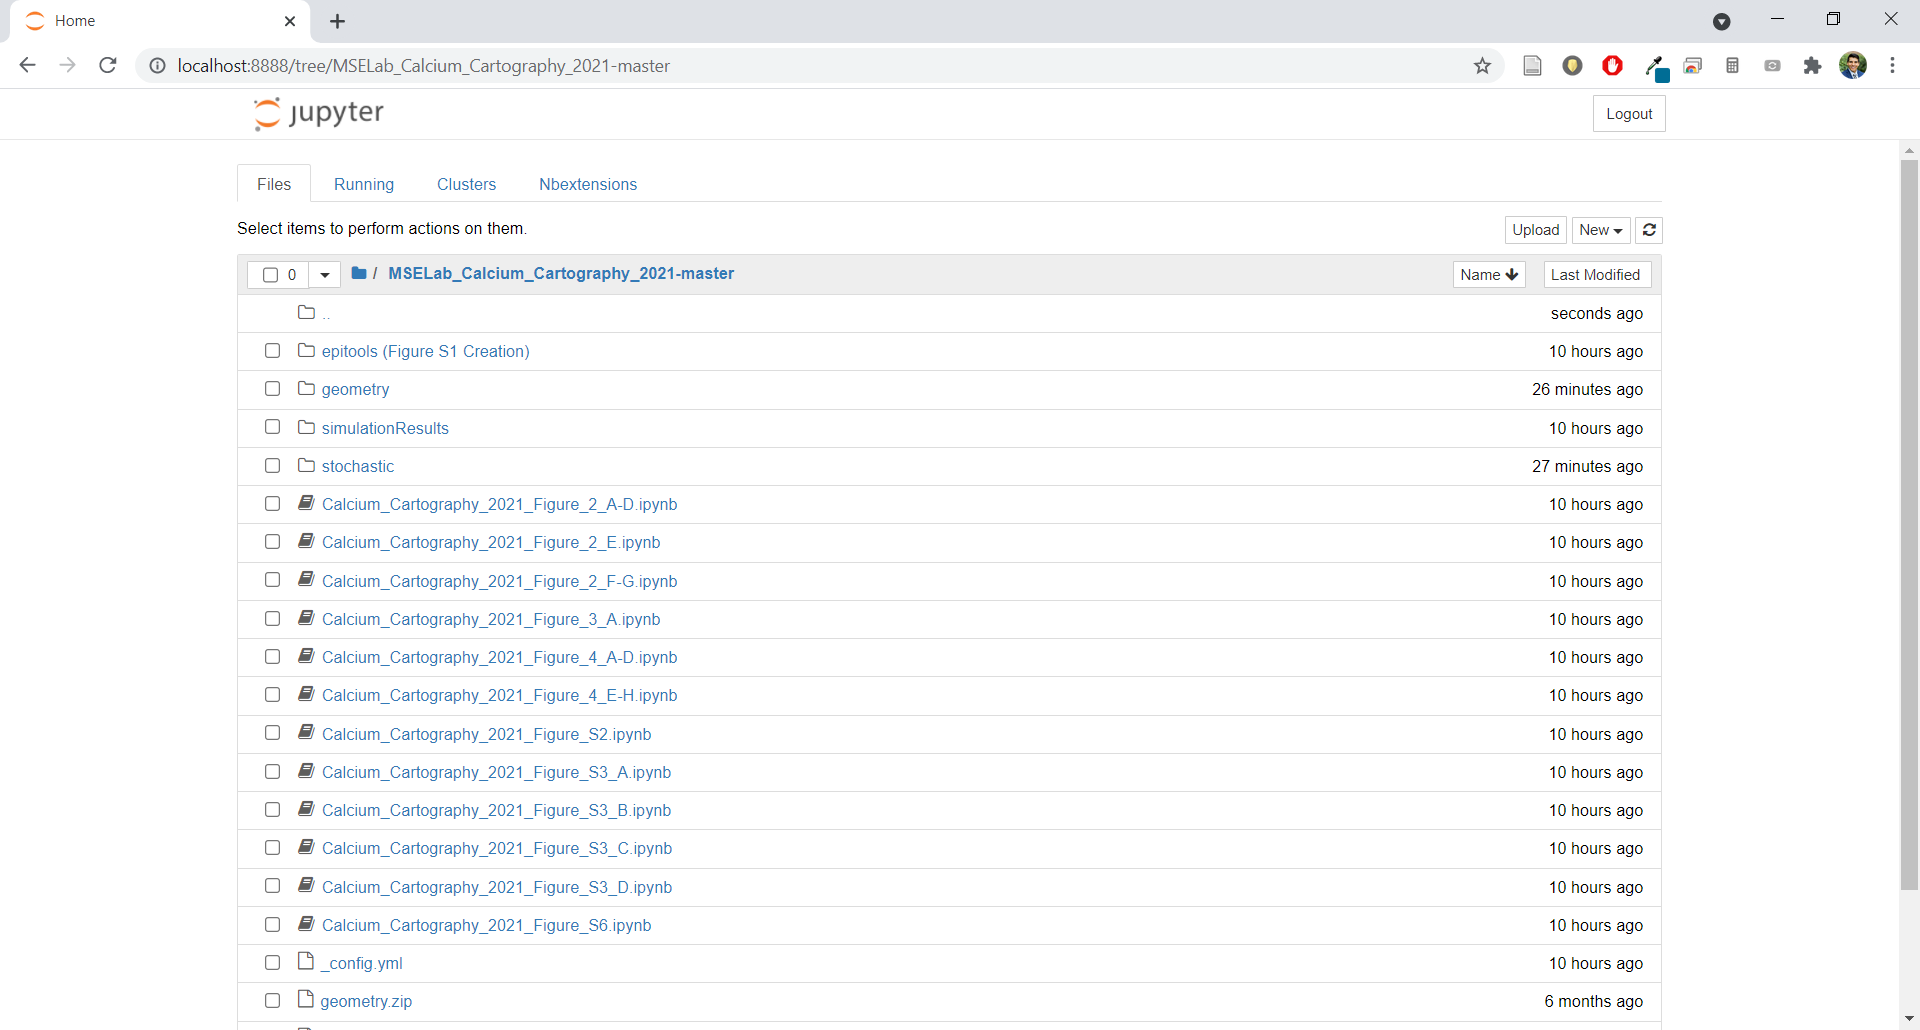Tick the checkbox for Figure_3_A notebook
The height and width of the screenshot is (1030, 1920).
click(x=272, y=619)
